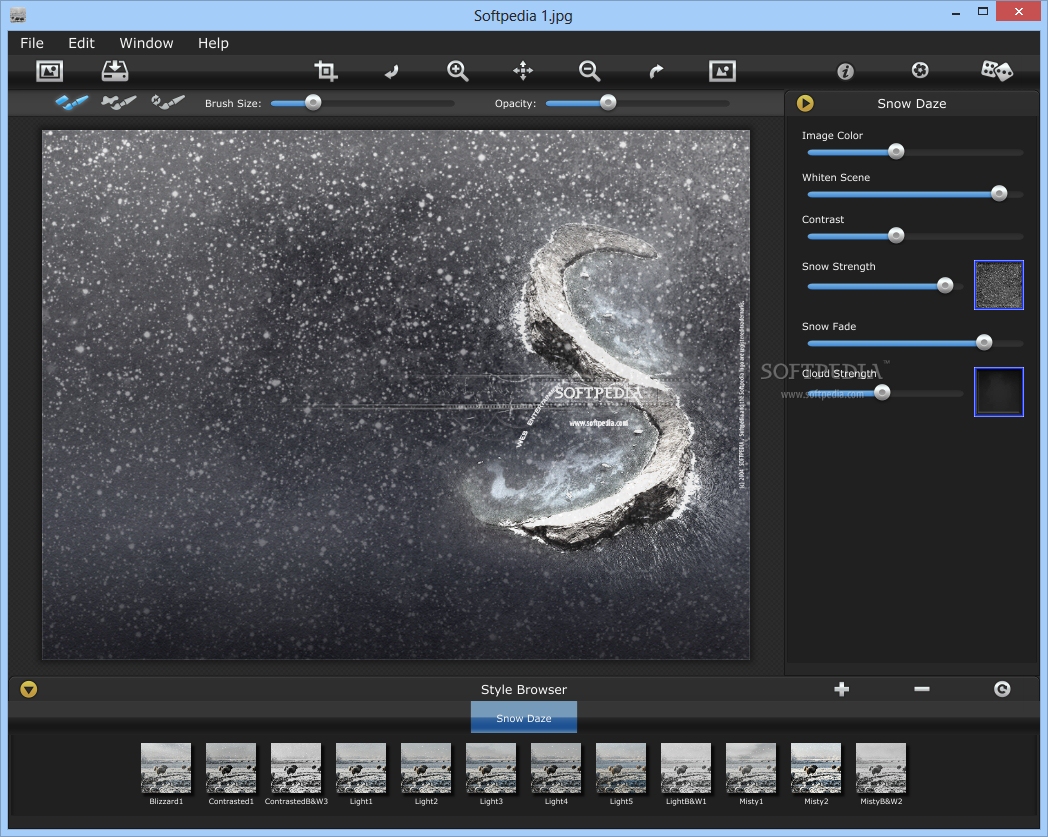1048x837 pixels.
Task: Click the snow texture swatch
Action: click(999, 285)
